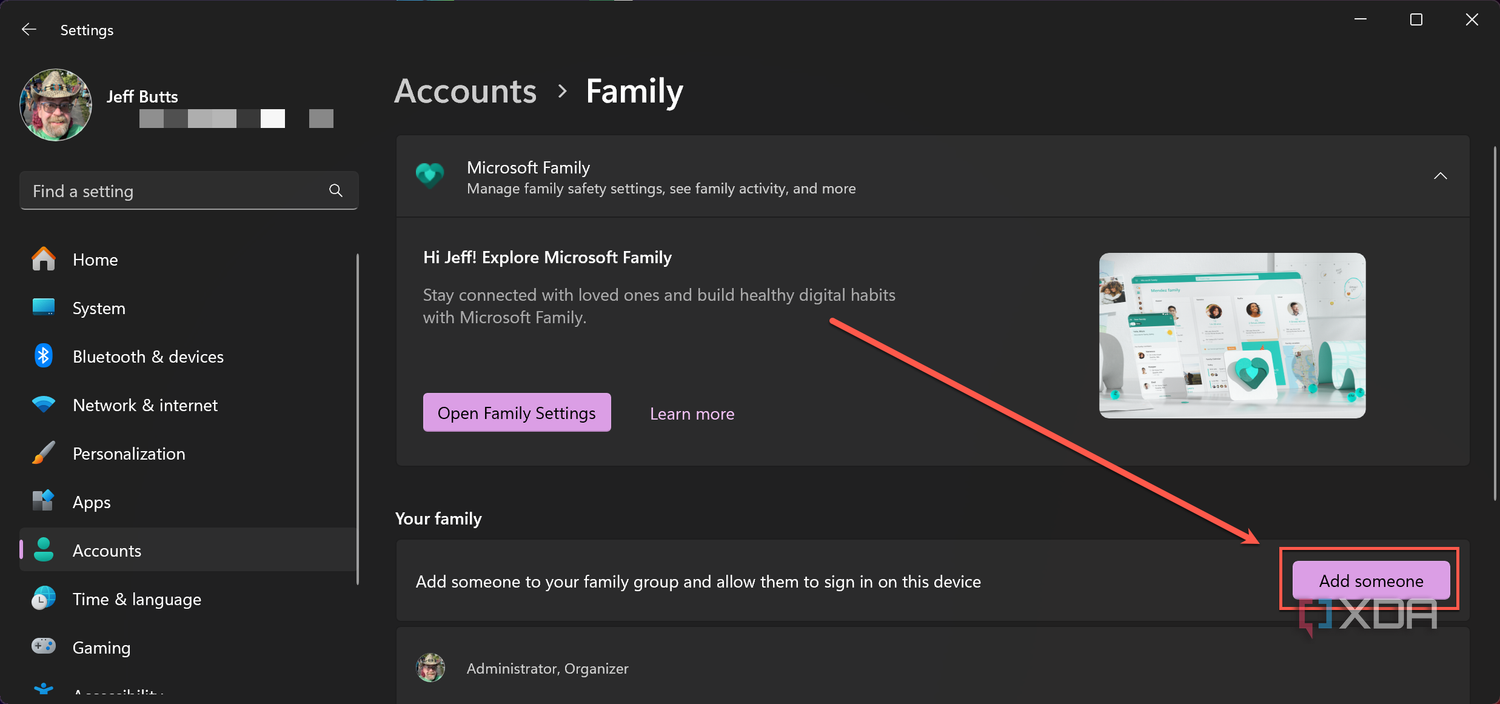Maximize the Settings window

tap(1416, 20)
